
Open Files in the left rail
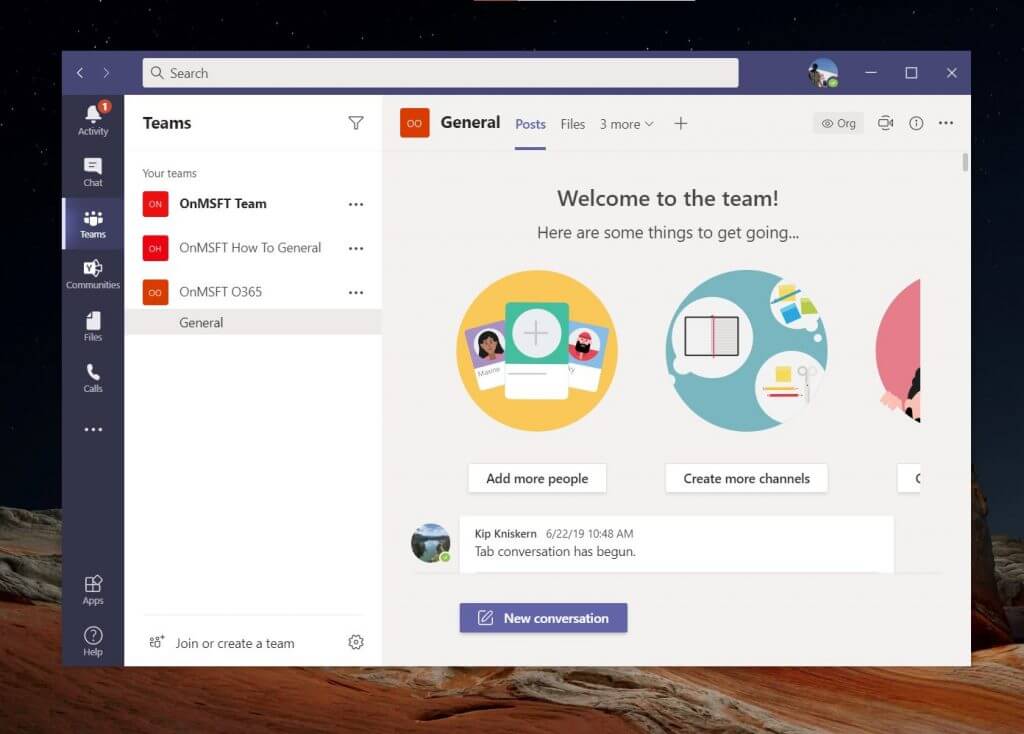(x=93, y=327)
